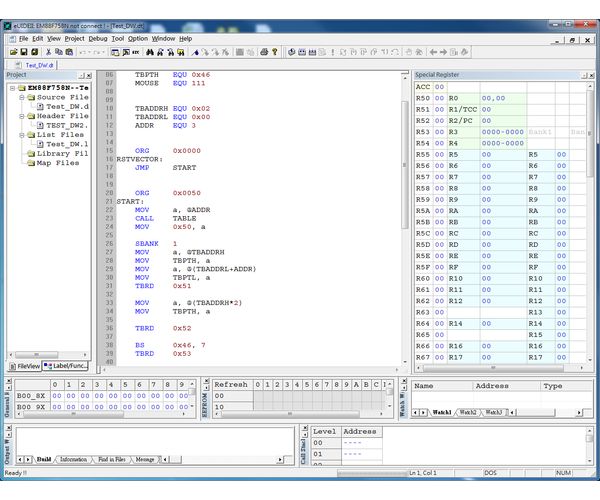This screenshot has height=500, width=600.
Task: Close the Project panel with its X icon
Action: (89, 75)
